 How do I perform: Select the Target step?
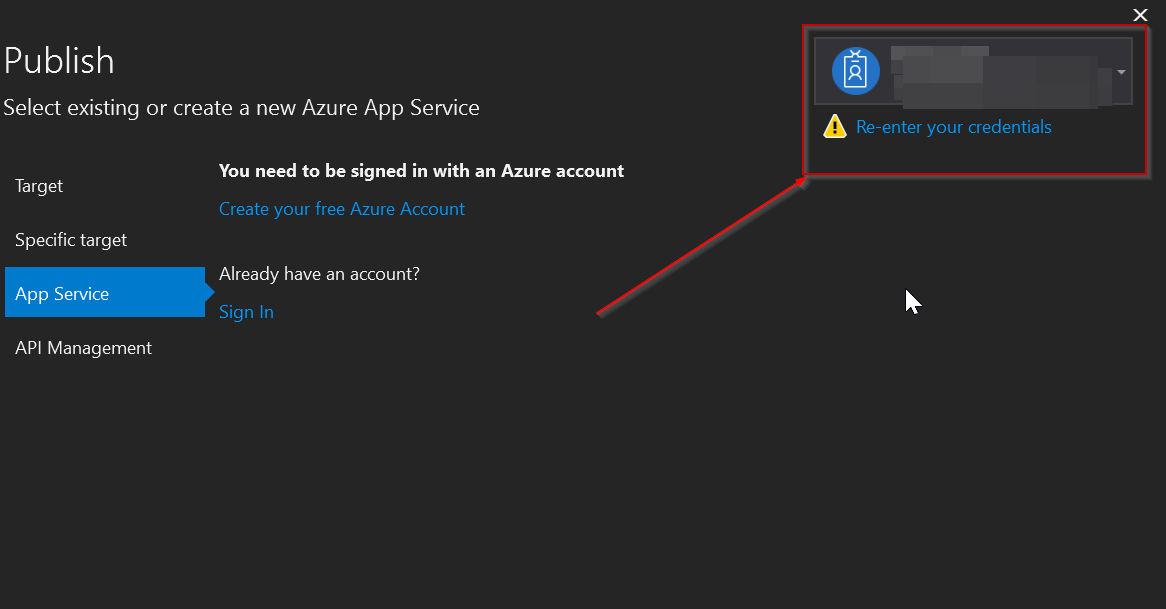(x=39, y=186)
